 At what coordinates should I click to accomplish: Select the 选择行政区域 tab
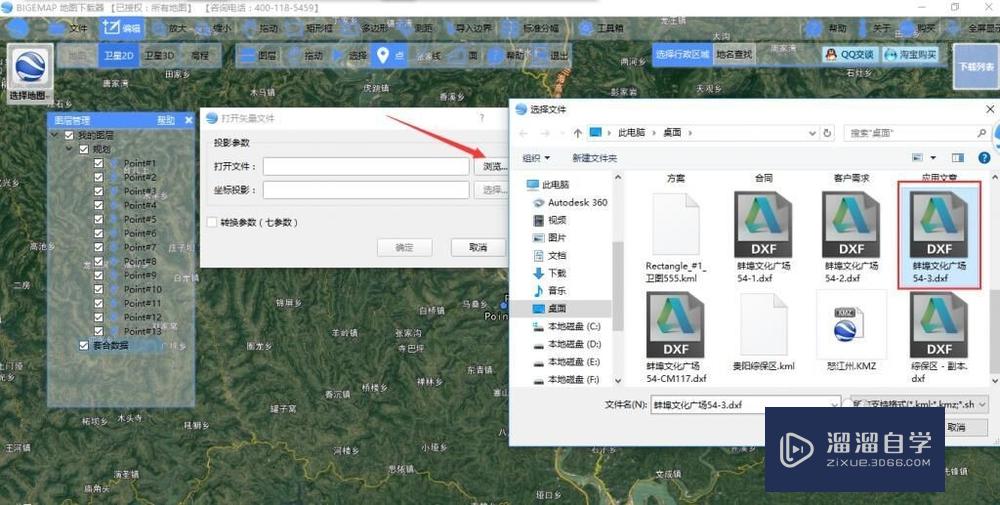tap(682, 55)
